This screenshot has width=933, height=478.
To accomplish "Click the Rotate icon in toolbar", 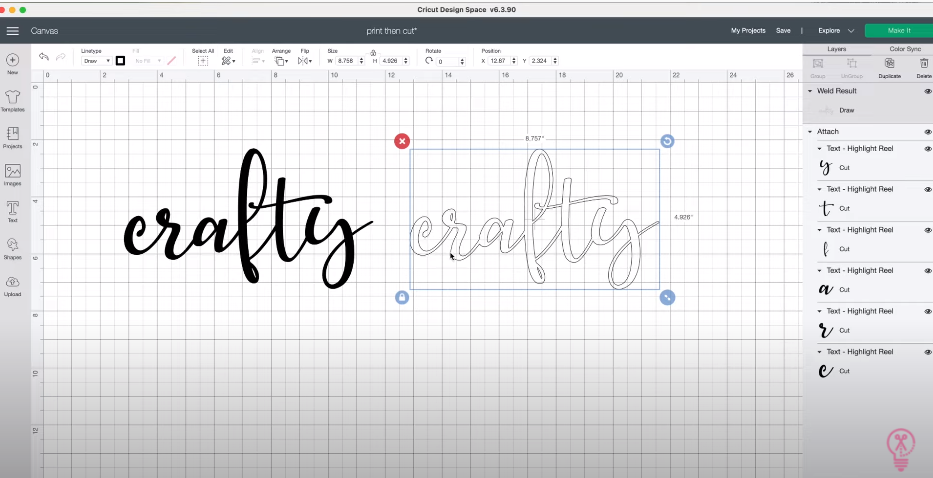I will point(429,61).
